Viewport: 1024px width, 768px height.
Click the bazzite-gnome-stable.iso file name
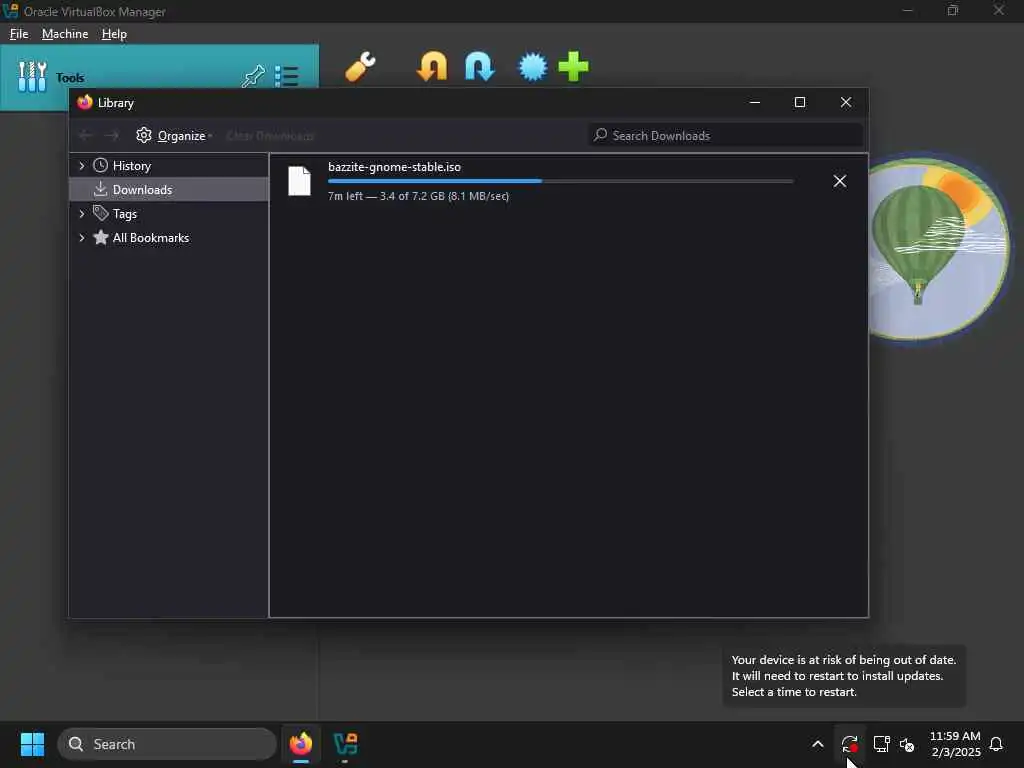point(394,167)
